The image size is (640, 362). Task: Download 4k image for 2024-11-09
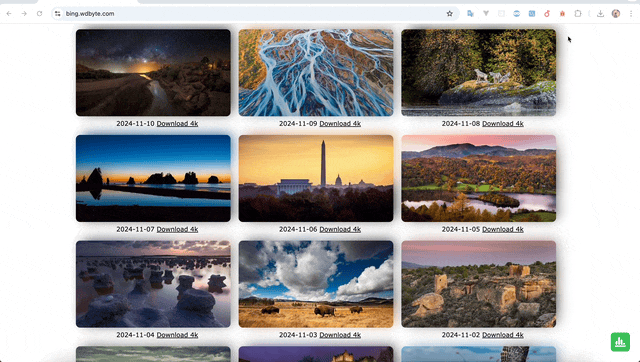pos(340,123)
